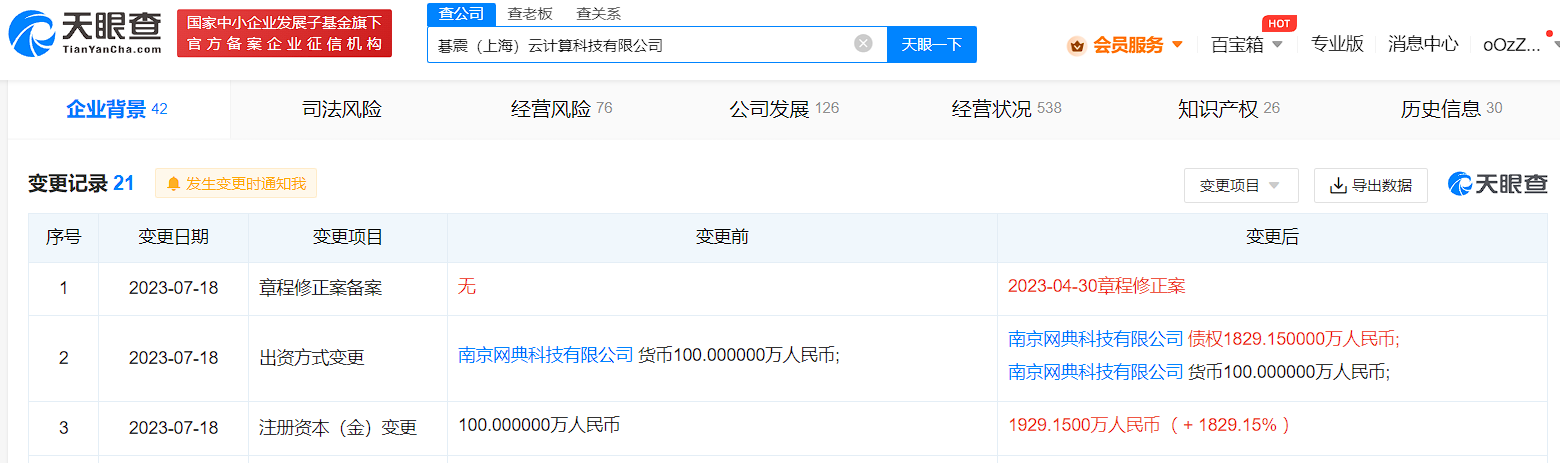Image resolution: width=1560 pixels, height=463 pixels.
Task: Switch to the 查关系 search tab
Action: click(599, 13)
